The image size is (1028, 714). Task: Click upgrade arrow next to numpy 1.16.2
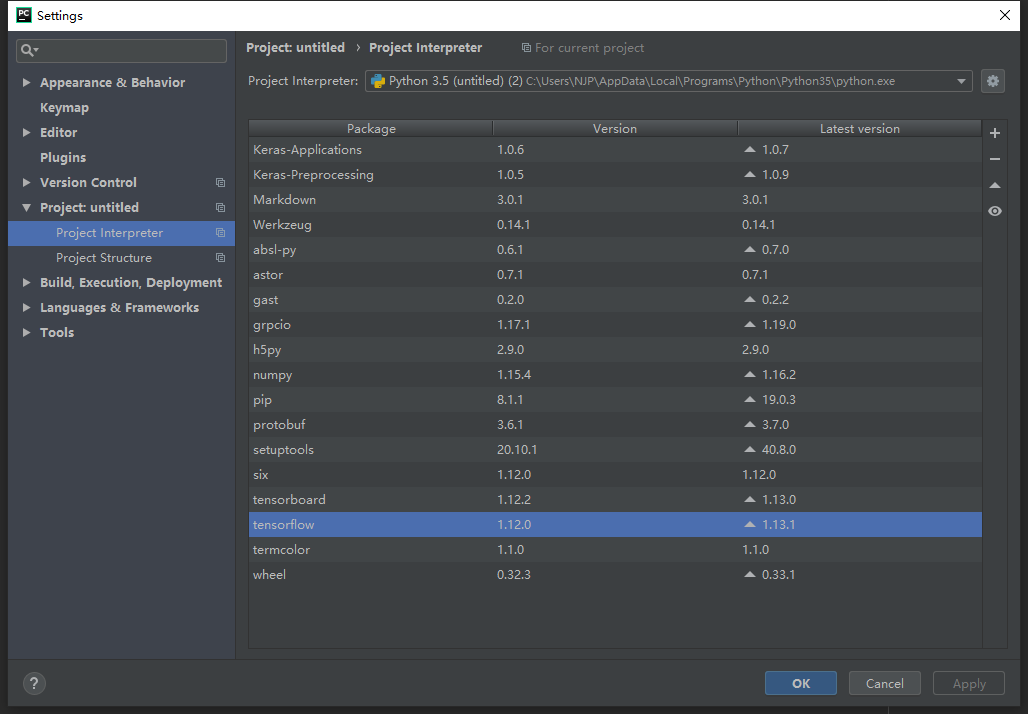pos(749,374)
